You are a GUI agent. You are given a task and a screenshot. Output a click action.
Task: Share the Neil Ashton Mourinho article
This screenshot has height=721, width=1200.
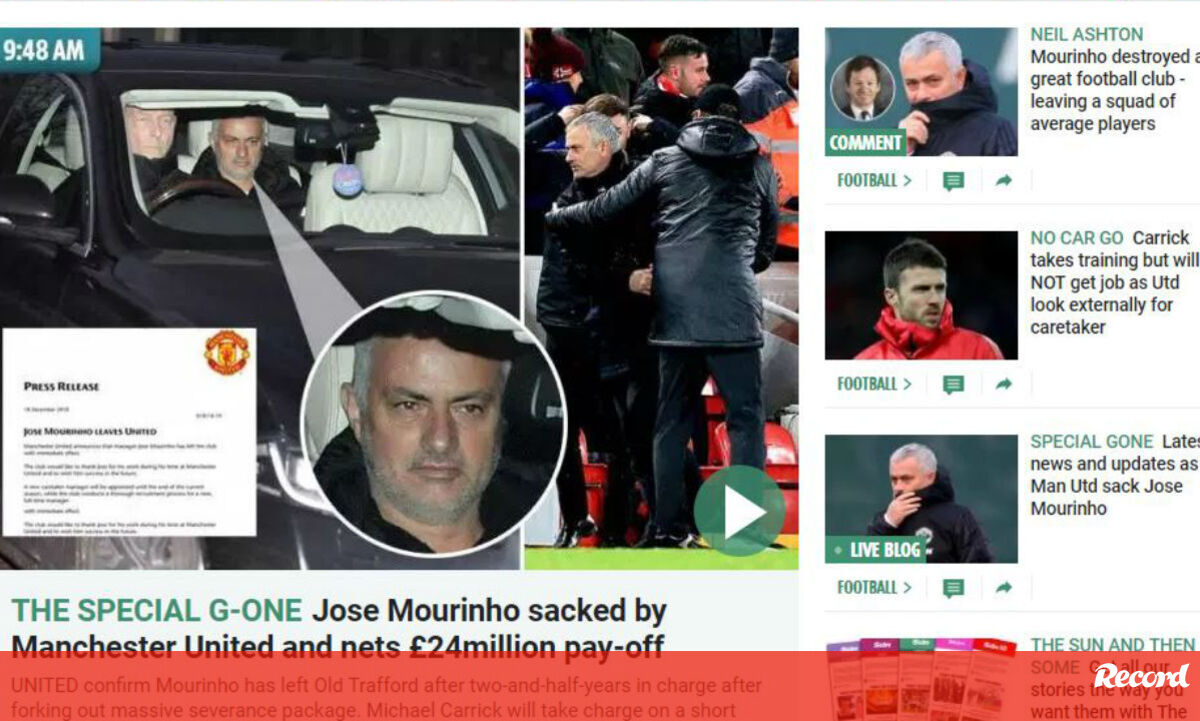coord(1004,181)
